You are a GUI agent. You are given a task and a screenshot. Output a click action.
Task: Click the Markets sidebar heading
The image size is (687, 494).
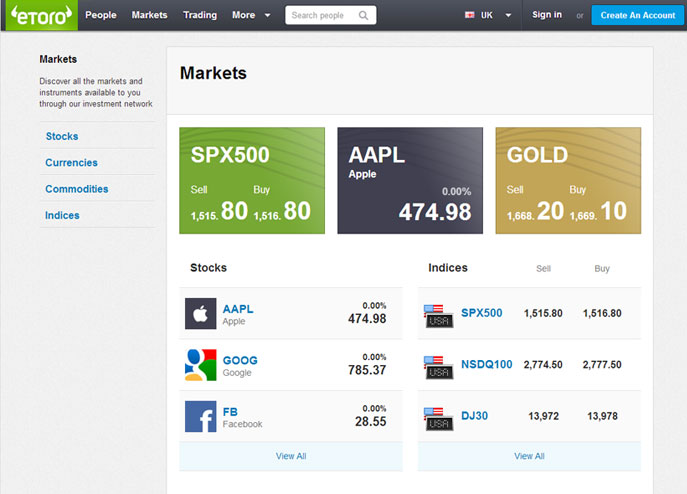[x=58, y=59]
